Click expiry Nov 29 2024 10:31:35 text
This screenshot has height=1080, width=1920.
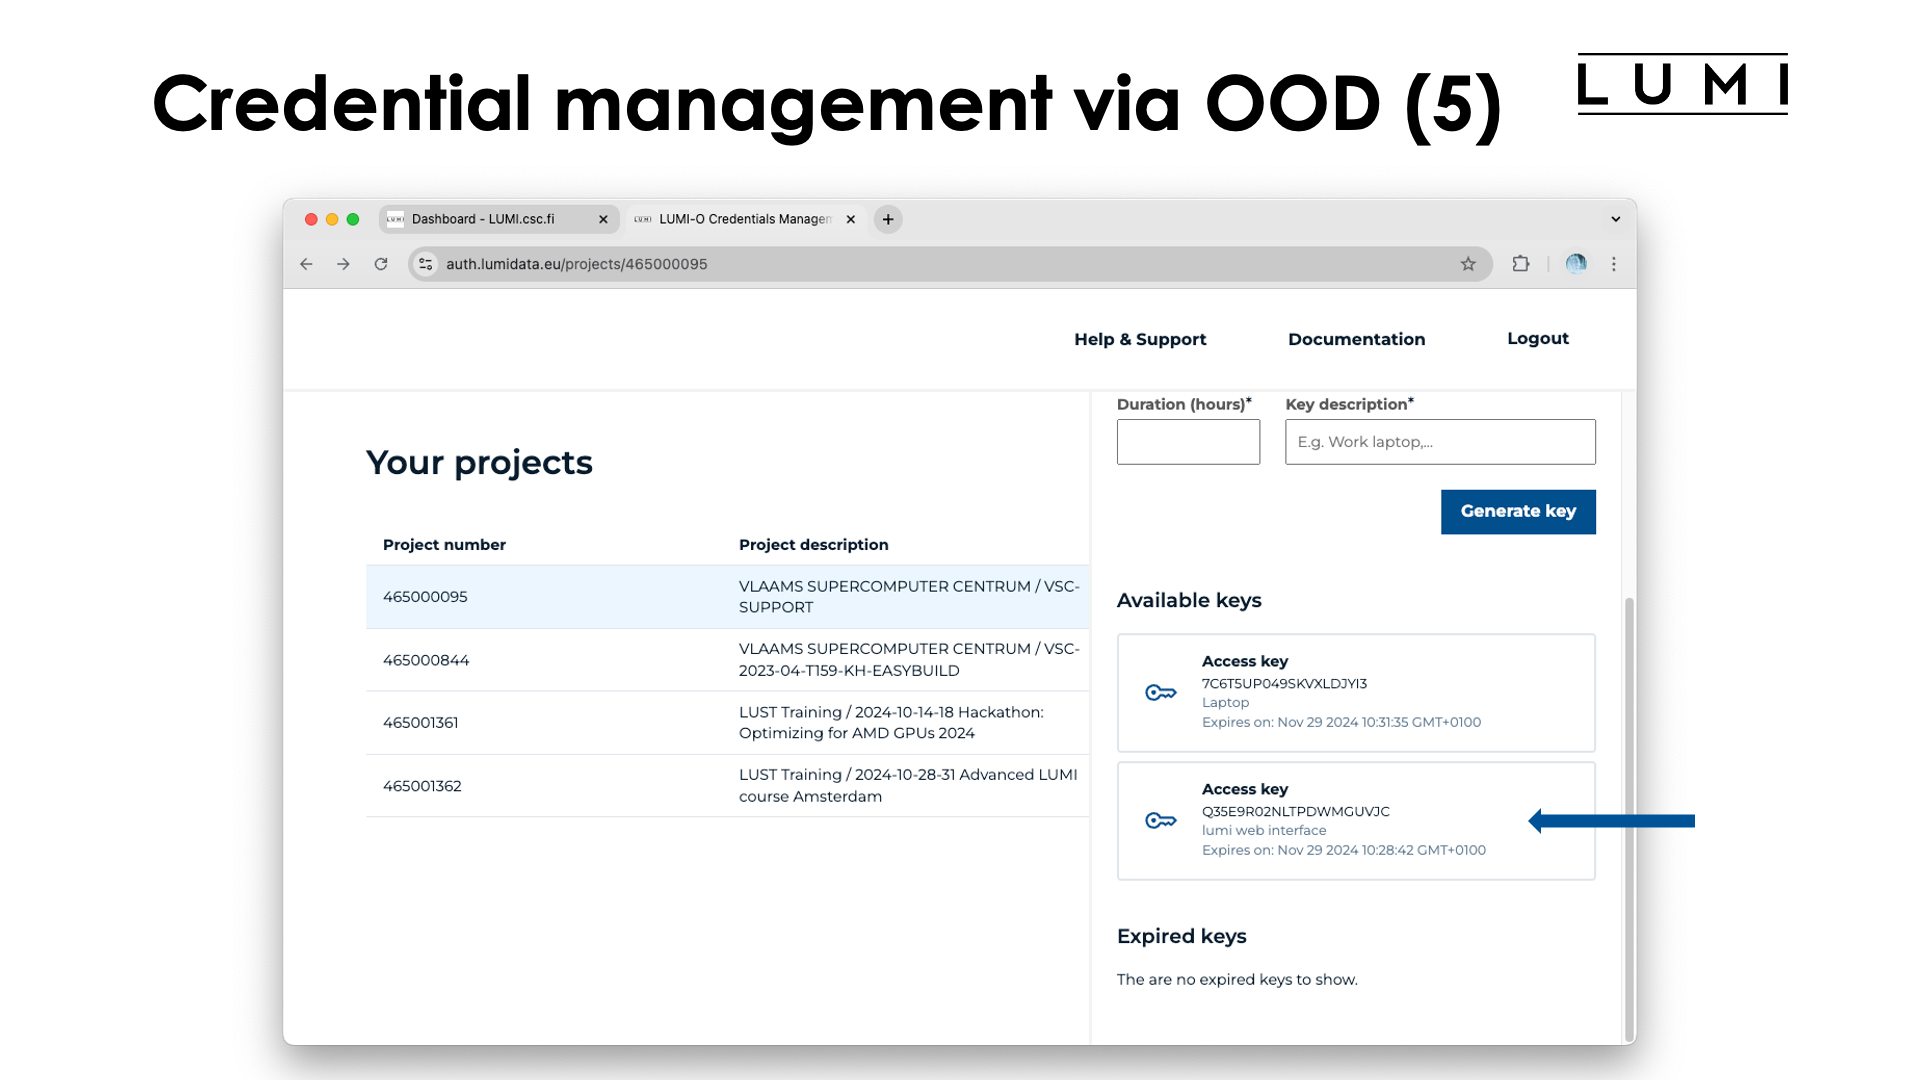point(1342,722)
